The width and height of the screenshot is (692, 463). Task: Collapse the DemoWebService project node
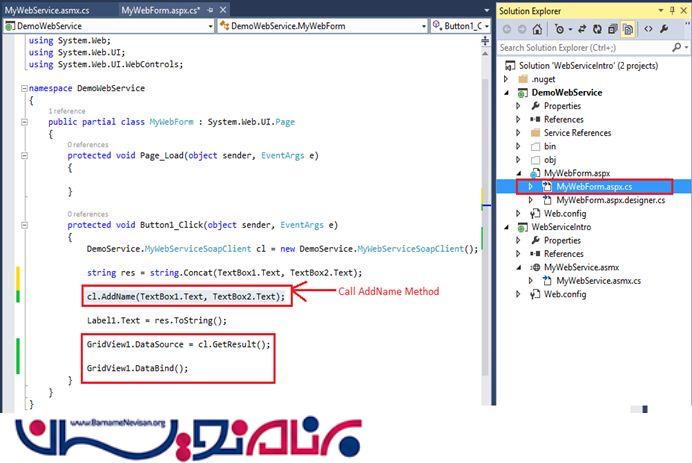507,92
